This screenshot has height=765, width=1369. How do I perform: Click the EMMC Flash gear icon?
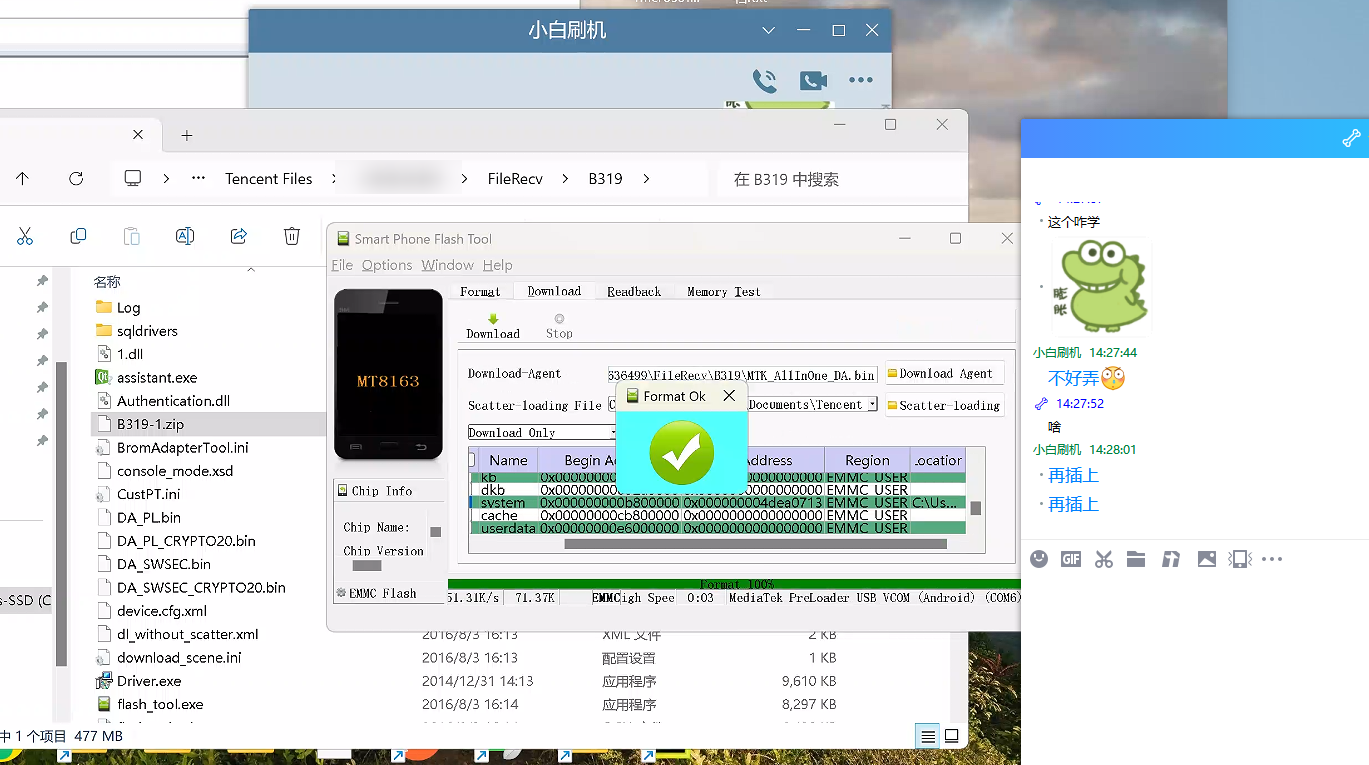tap(341, 593)
